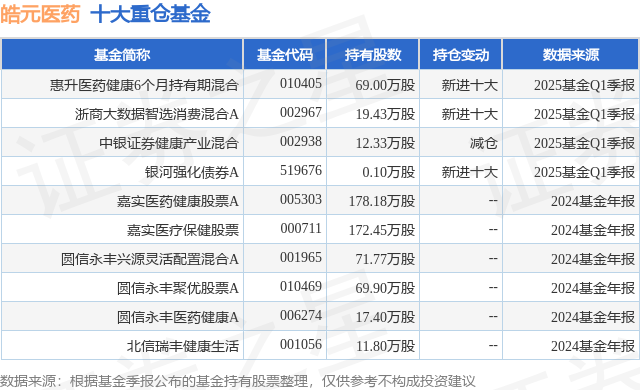Click fund code 519676
Screen dimensions: 640x390
point(301,171)
